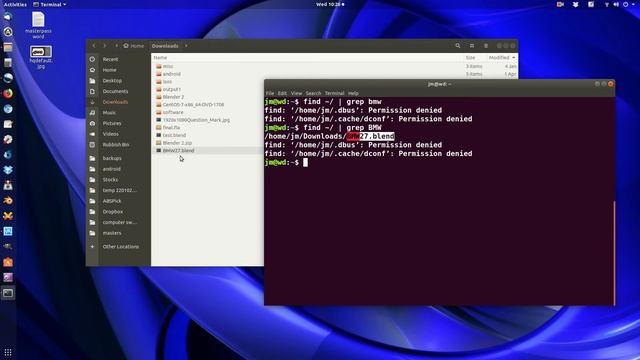Open Rubbish Bin in the sidebar
640x360 pixels.
[116, 144]
